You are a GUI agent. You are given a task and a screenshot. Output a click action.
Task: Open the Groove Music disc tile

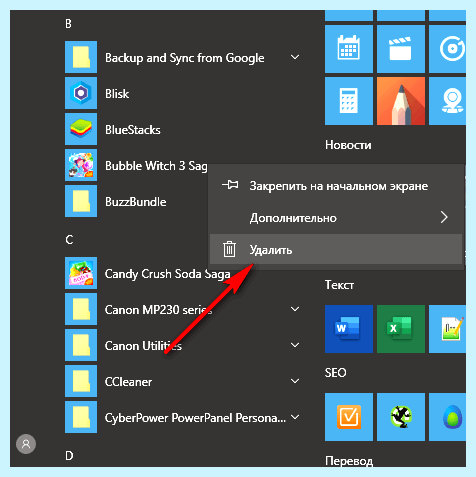[447, 49]
